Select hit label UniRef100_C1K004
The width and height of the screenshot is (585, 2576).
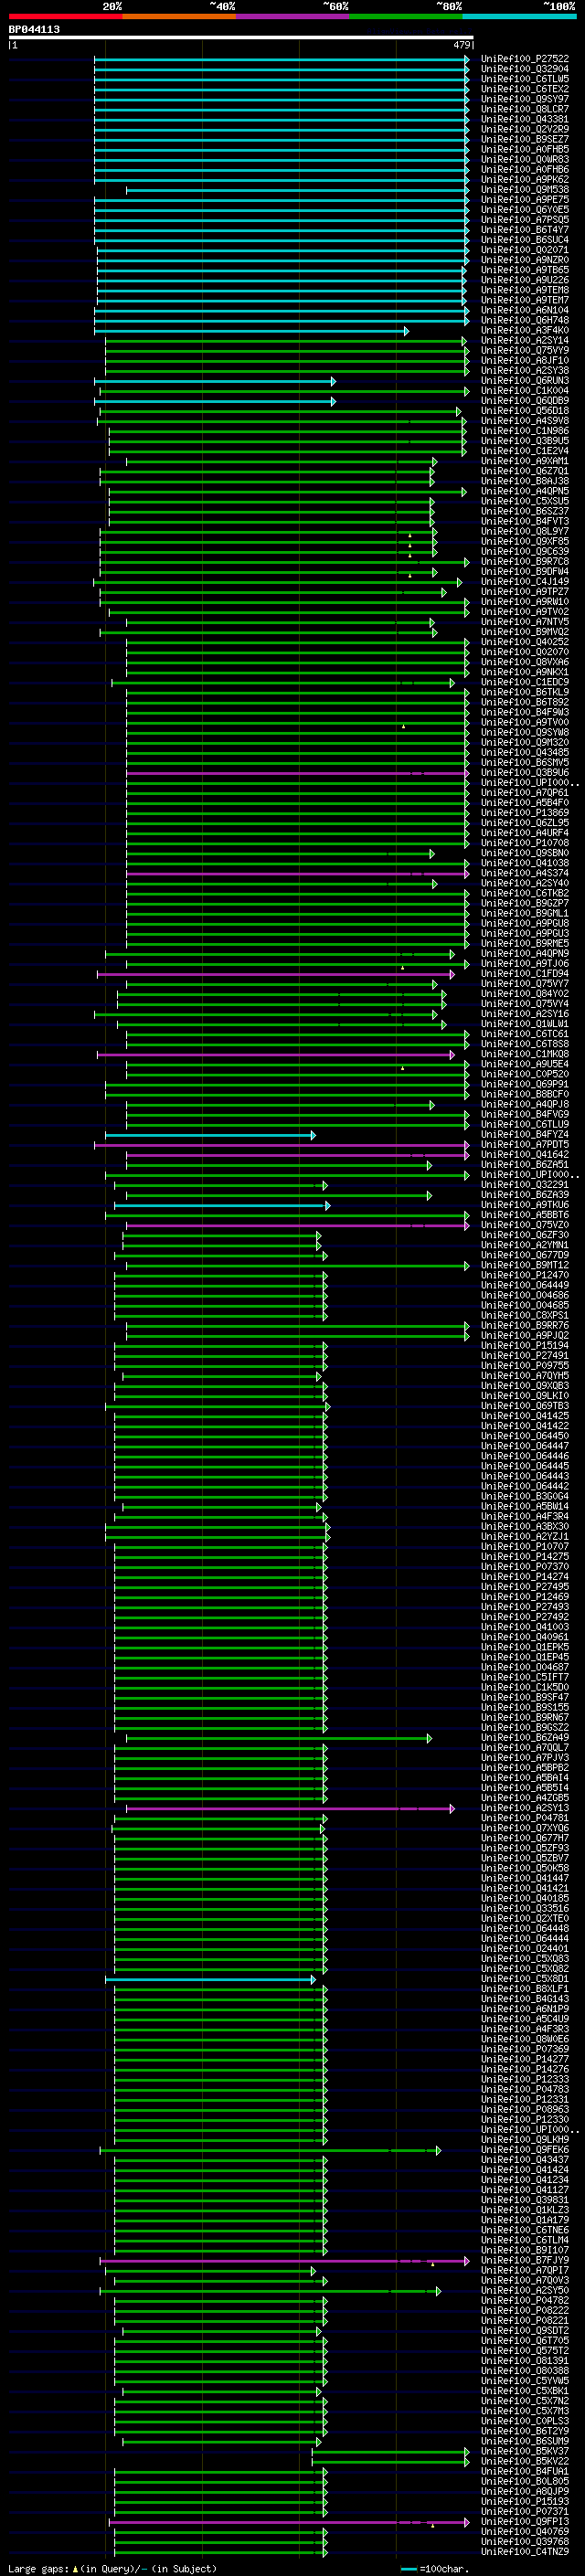point(525,391)
